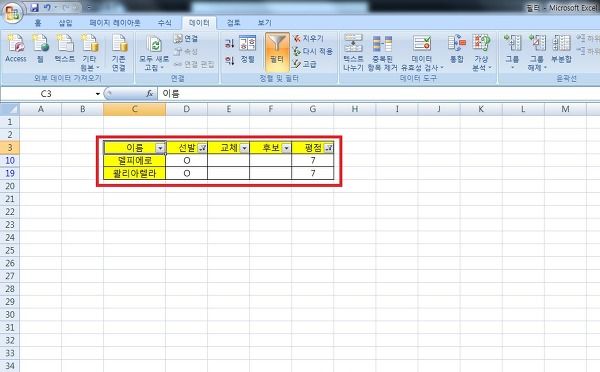Select the 선발 O mark in row 19
Image resolution: width=600 pixels, height=372 pixels.
(x=187, y=173)
